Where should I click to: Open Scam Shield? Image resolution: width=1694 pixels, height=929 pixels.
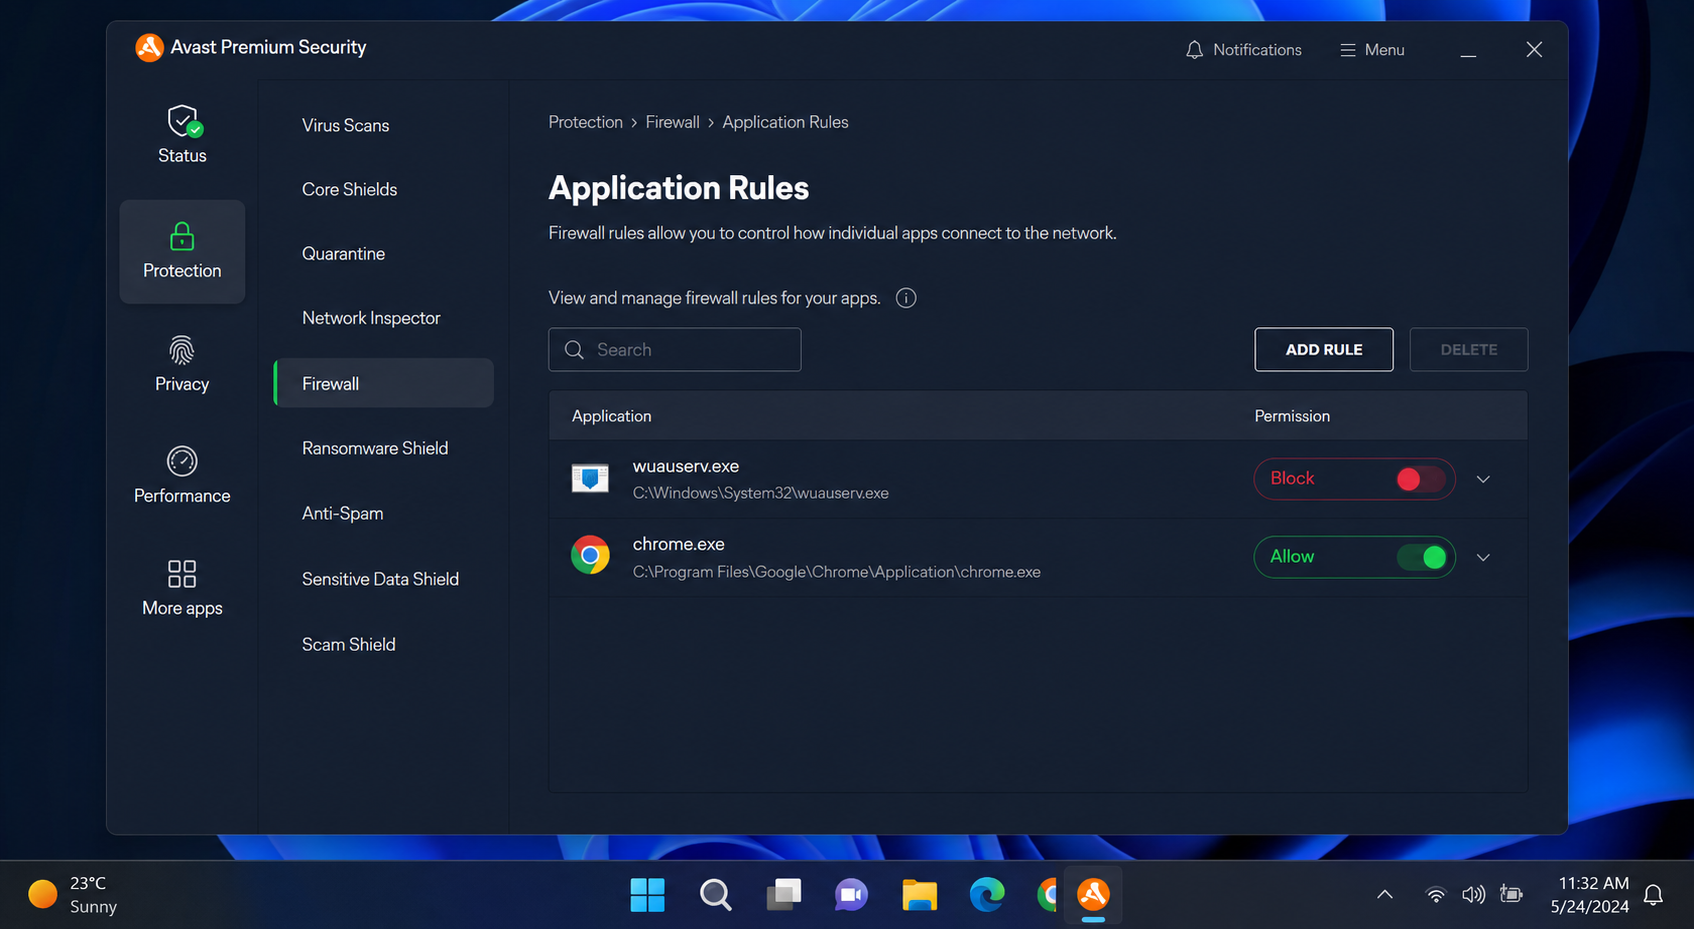[349, 644]
